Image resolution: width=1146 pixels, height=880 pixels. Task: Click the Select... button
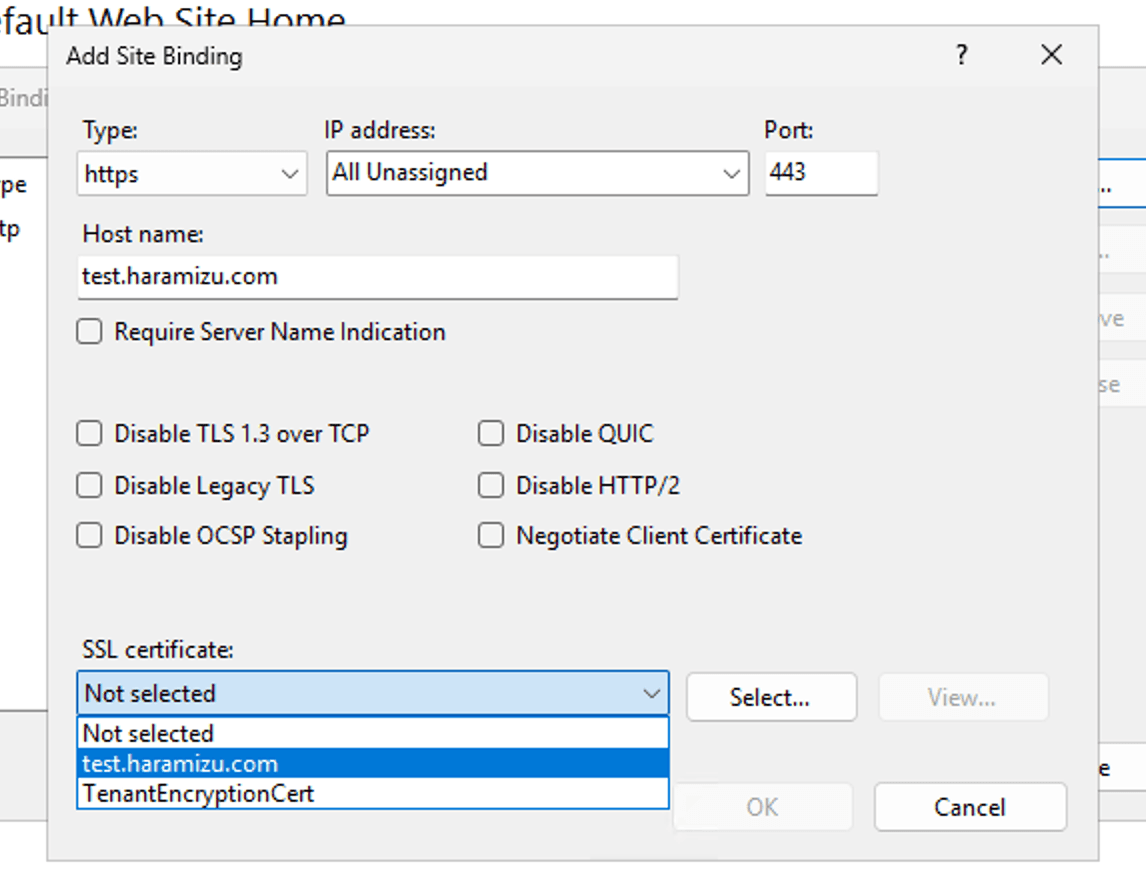tap(770, 697)
